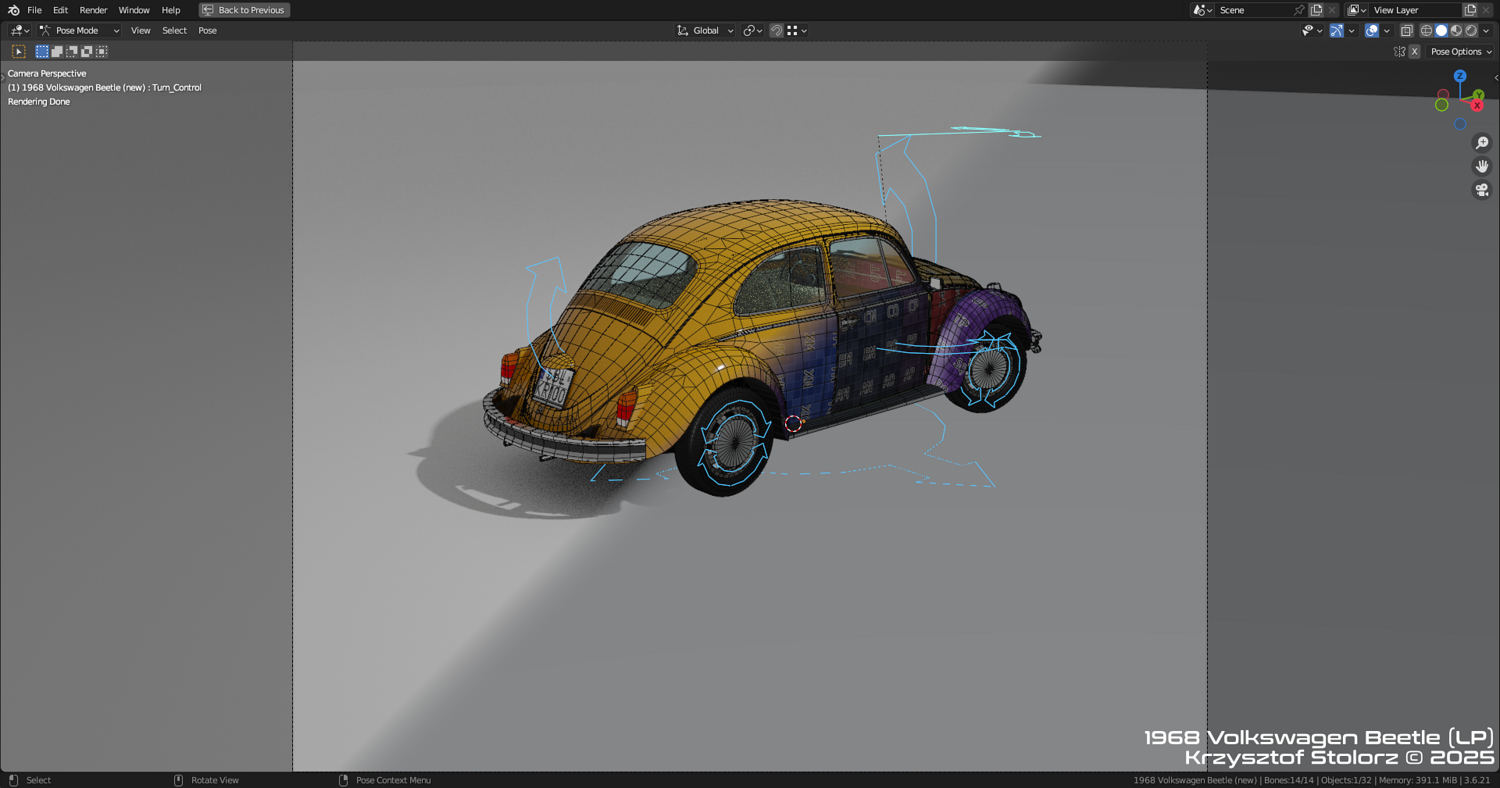Open the viewport Select menu

174,31
